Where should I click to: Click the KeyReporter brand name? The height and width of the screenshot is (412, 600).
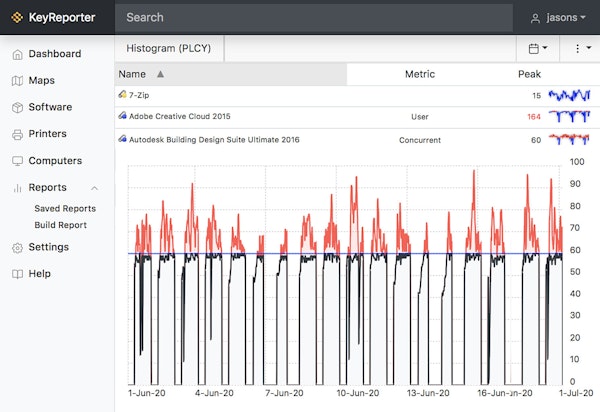(62, 17)
